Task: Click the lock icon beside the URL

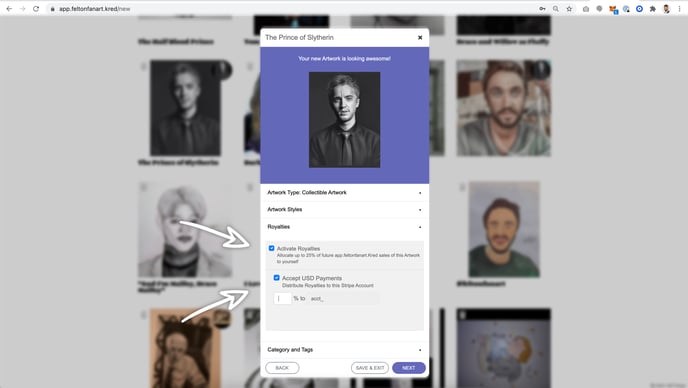Action: (x=53, y=9)
